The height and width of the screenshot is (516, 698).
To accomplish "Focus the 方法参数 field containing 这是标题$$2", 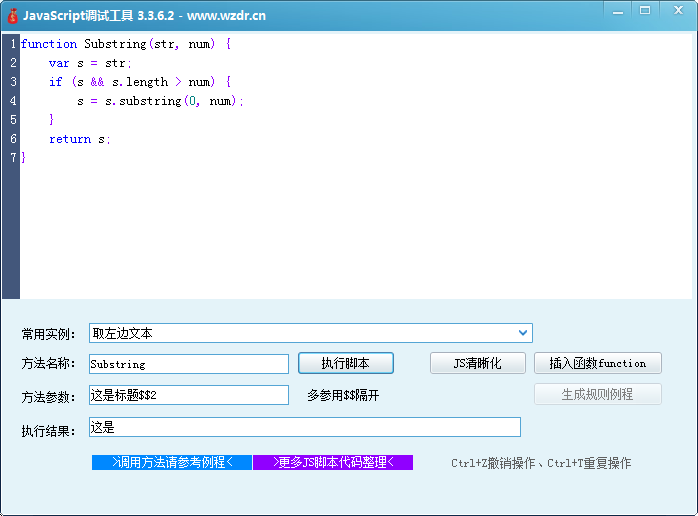I will 189,395.
